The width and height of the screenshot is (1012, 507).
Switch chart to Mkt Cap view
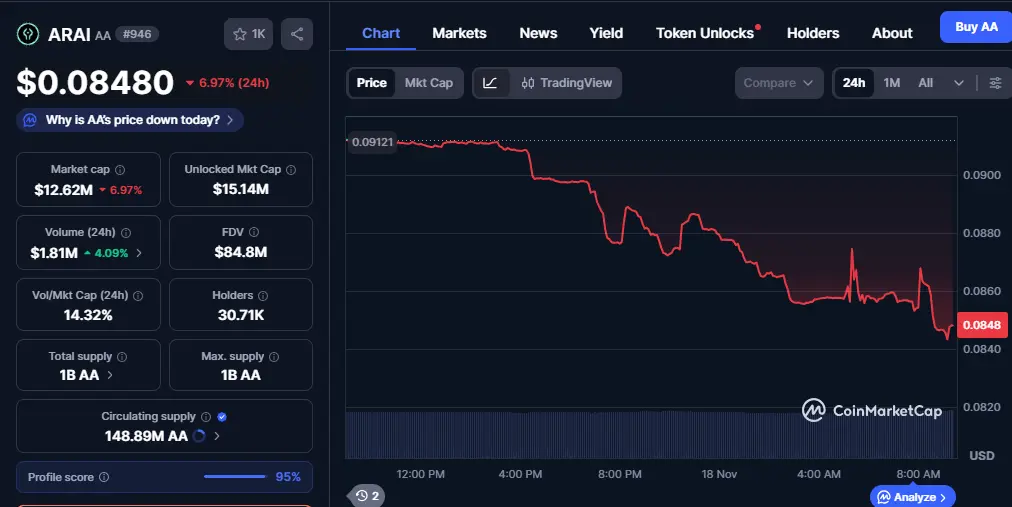point(429,83)
